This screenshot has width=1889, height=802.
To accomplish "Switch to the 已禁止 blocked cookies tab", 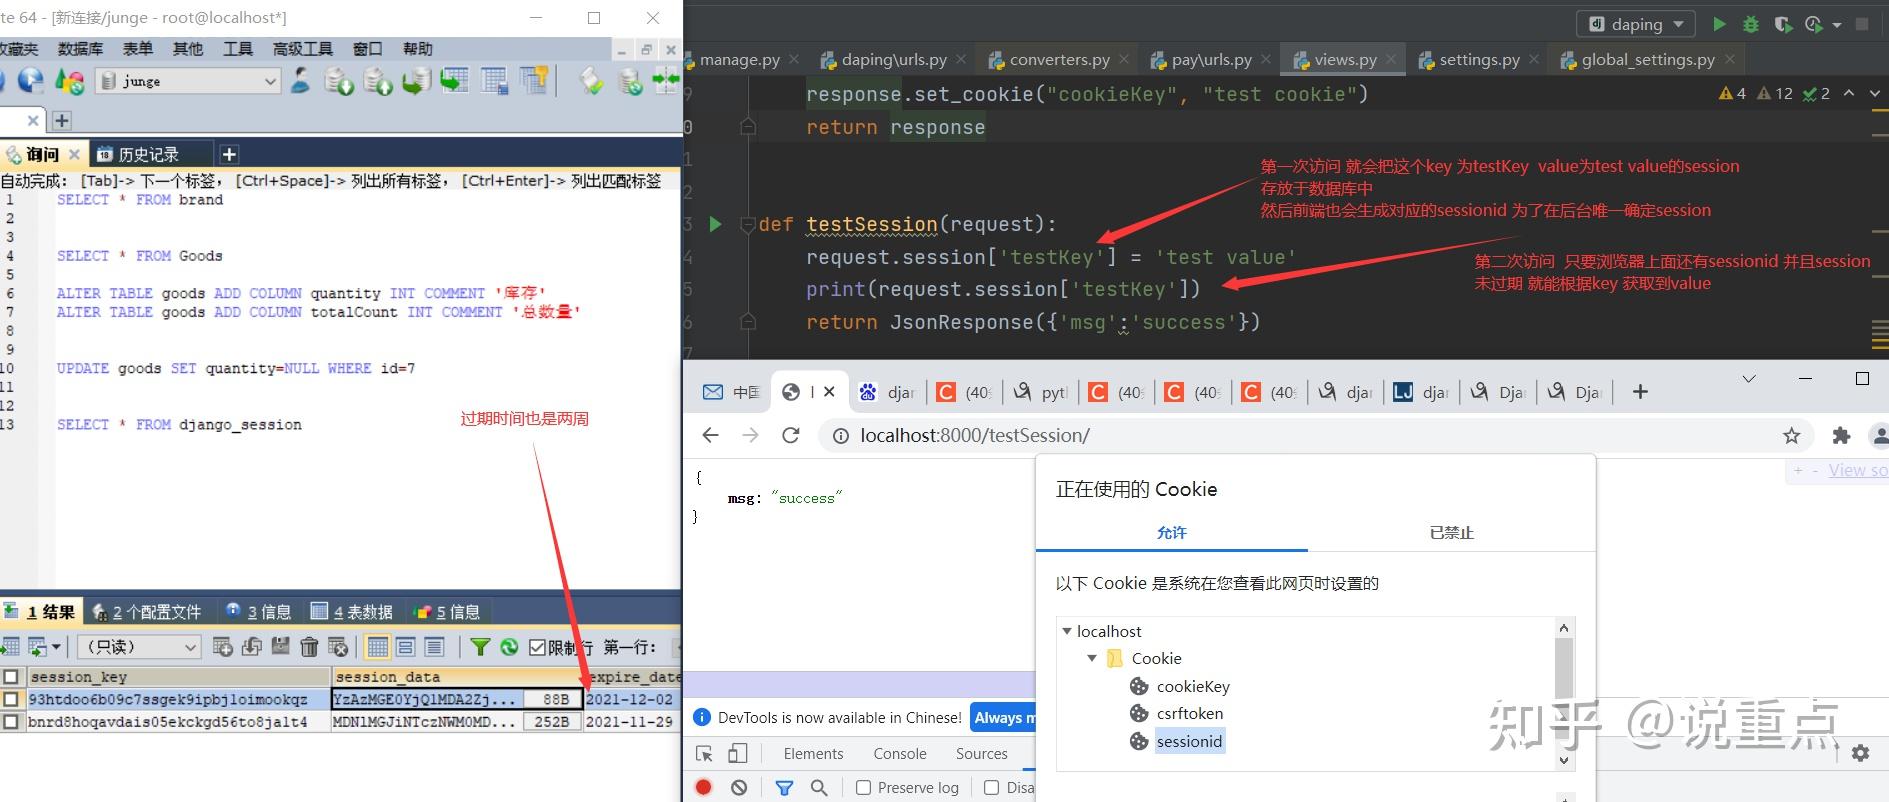I will tap(1451, 532).
